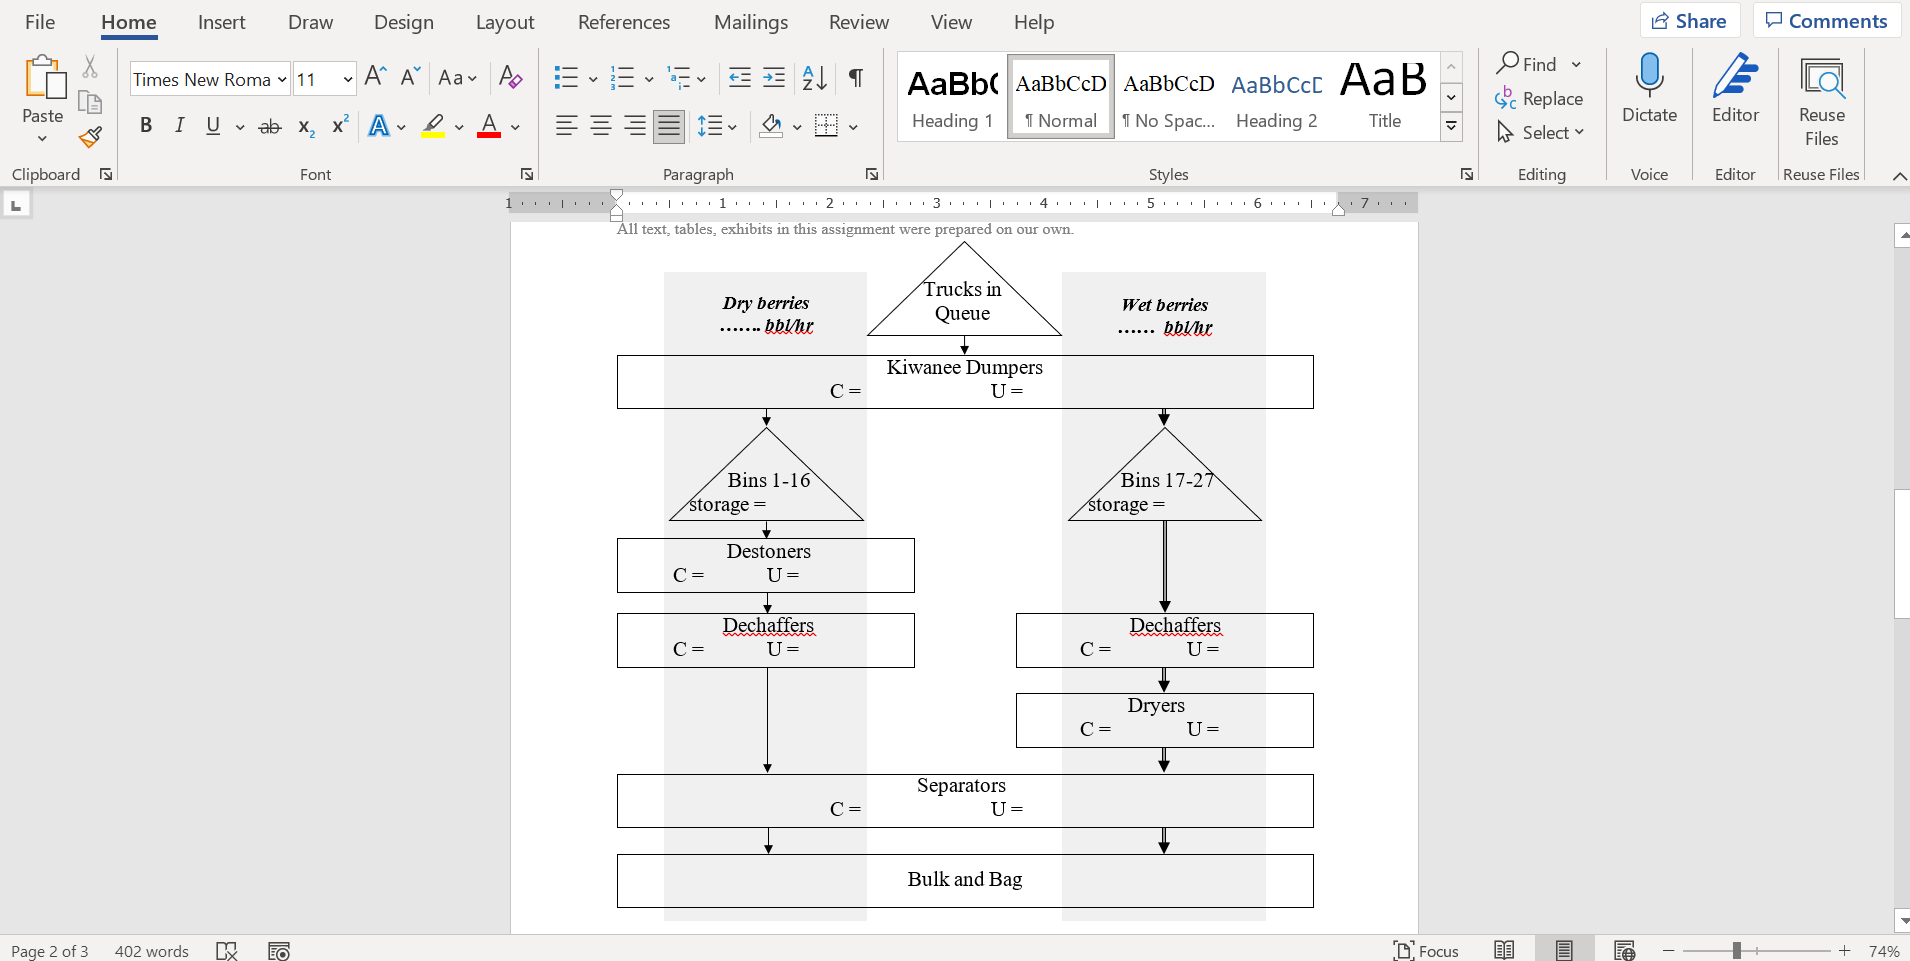Switch to Focus mode in status bar
The image size is (1910, 961).
pos(1427,950)
